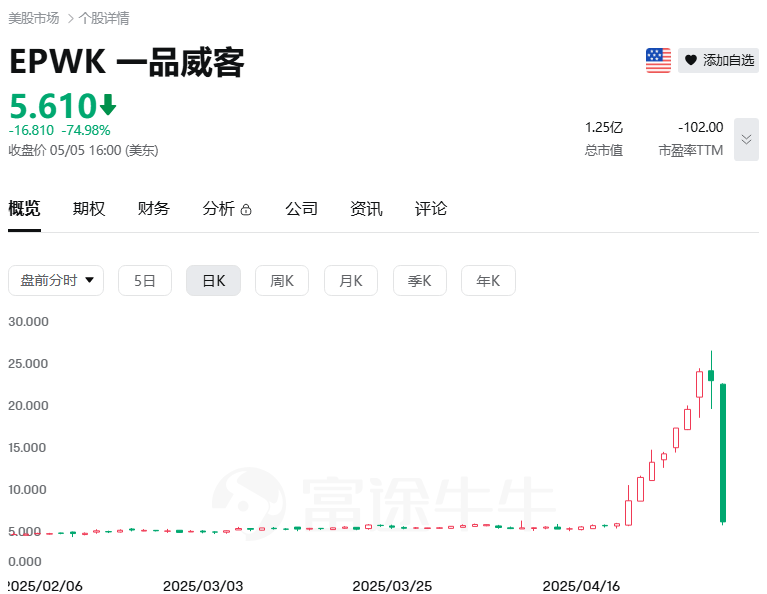Screen dimensions: 767x594
Task: Open the 分析 tab
Action: point(219,208)
